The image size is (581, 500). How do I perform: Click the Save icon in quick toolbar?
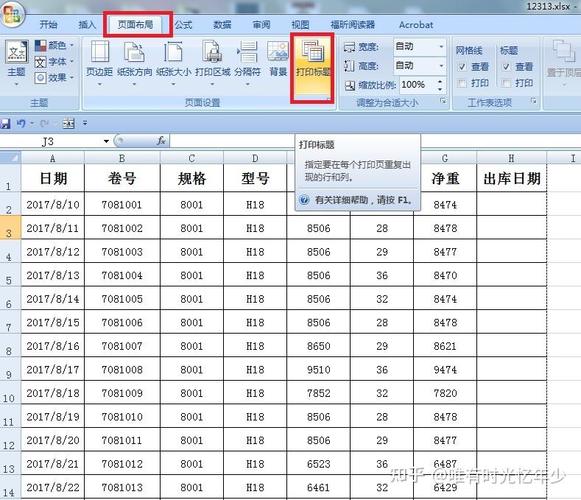pos(5,123)
